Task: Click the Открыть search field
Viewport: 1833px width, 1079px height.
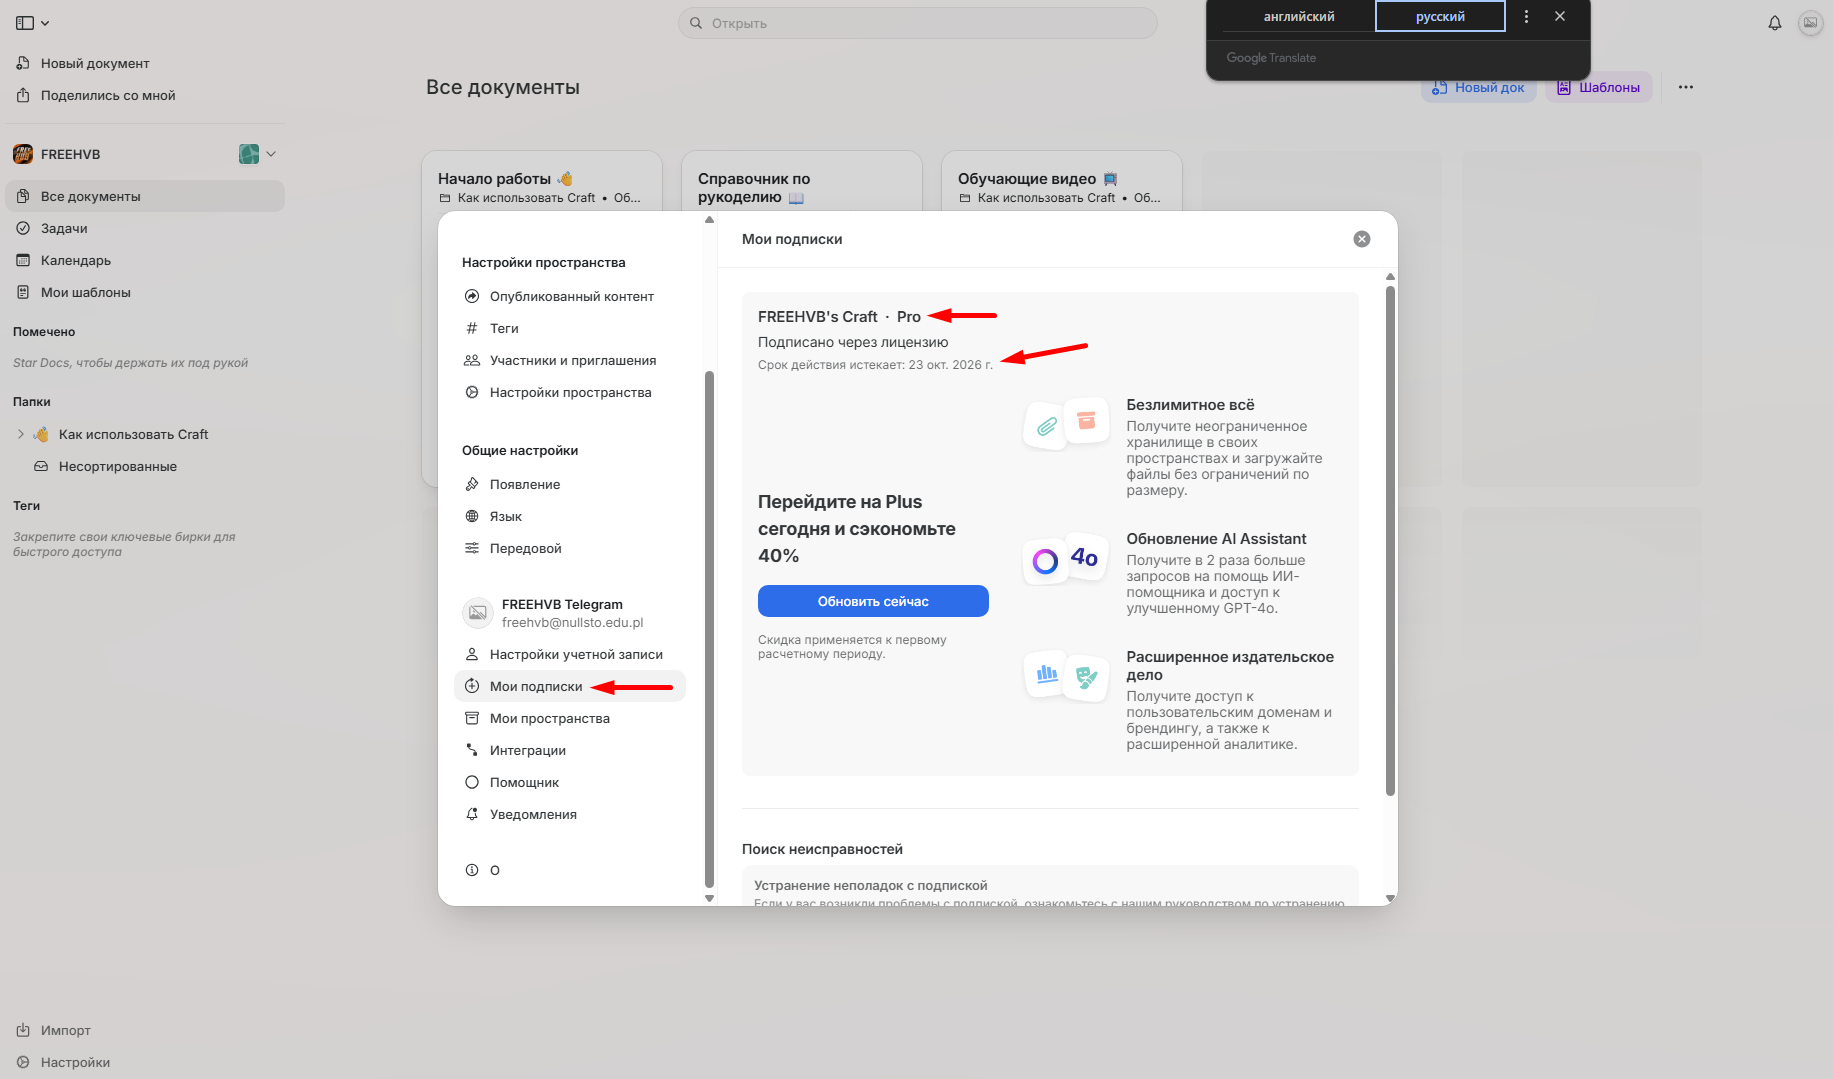Action: point(917,23)
